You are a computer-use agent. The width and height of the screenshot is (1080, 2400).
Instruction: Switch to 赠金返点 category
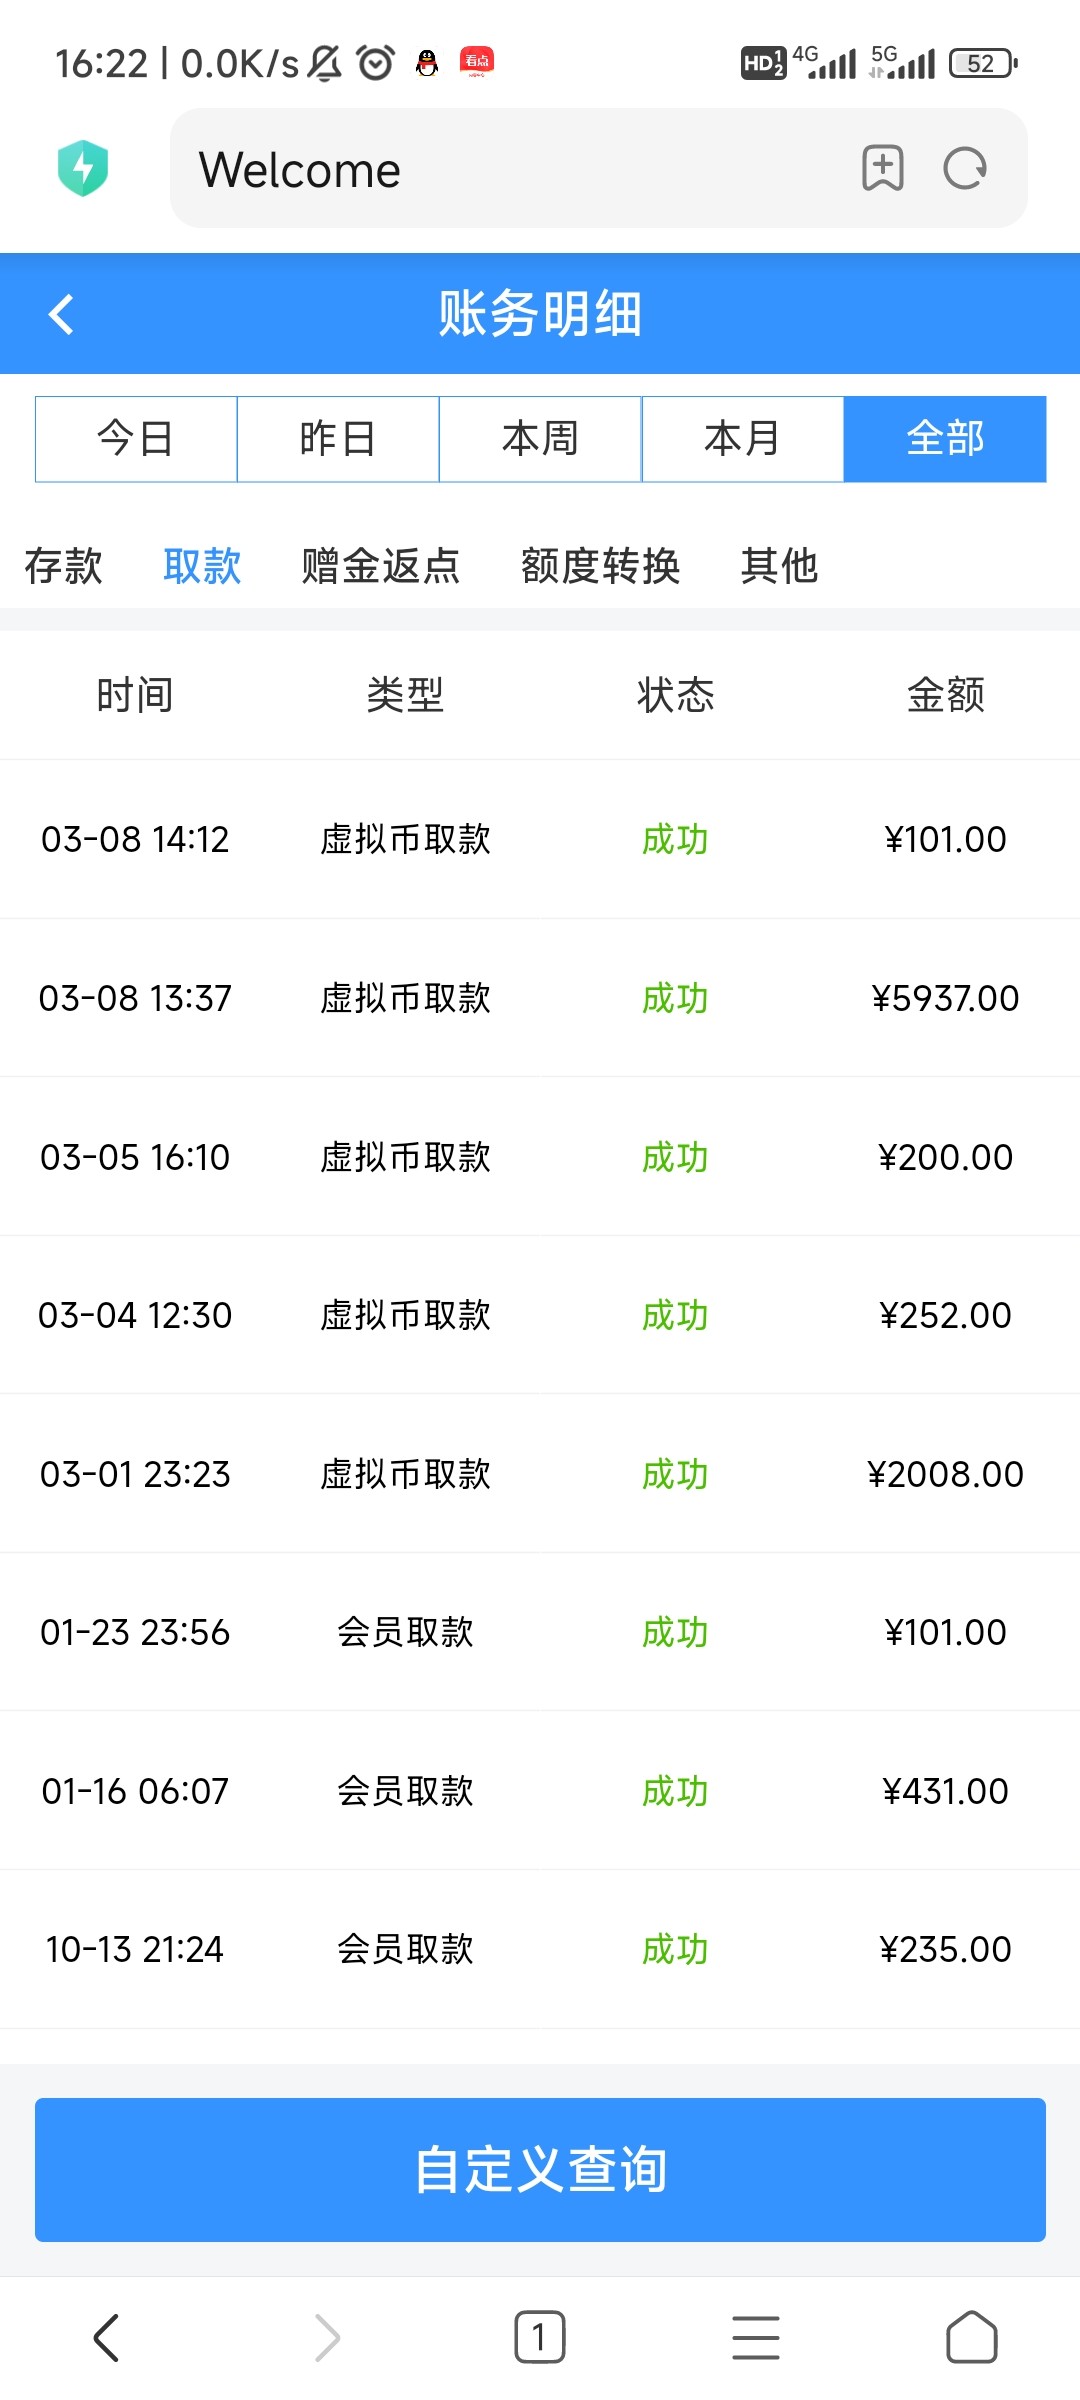[x=380, y=566]
